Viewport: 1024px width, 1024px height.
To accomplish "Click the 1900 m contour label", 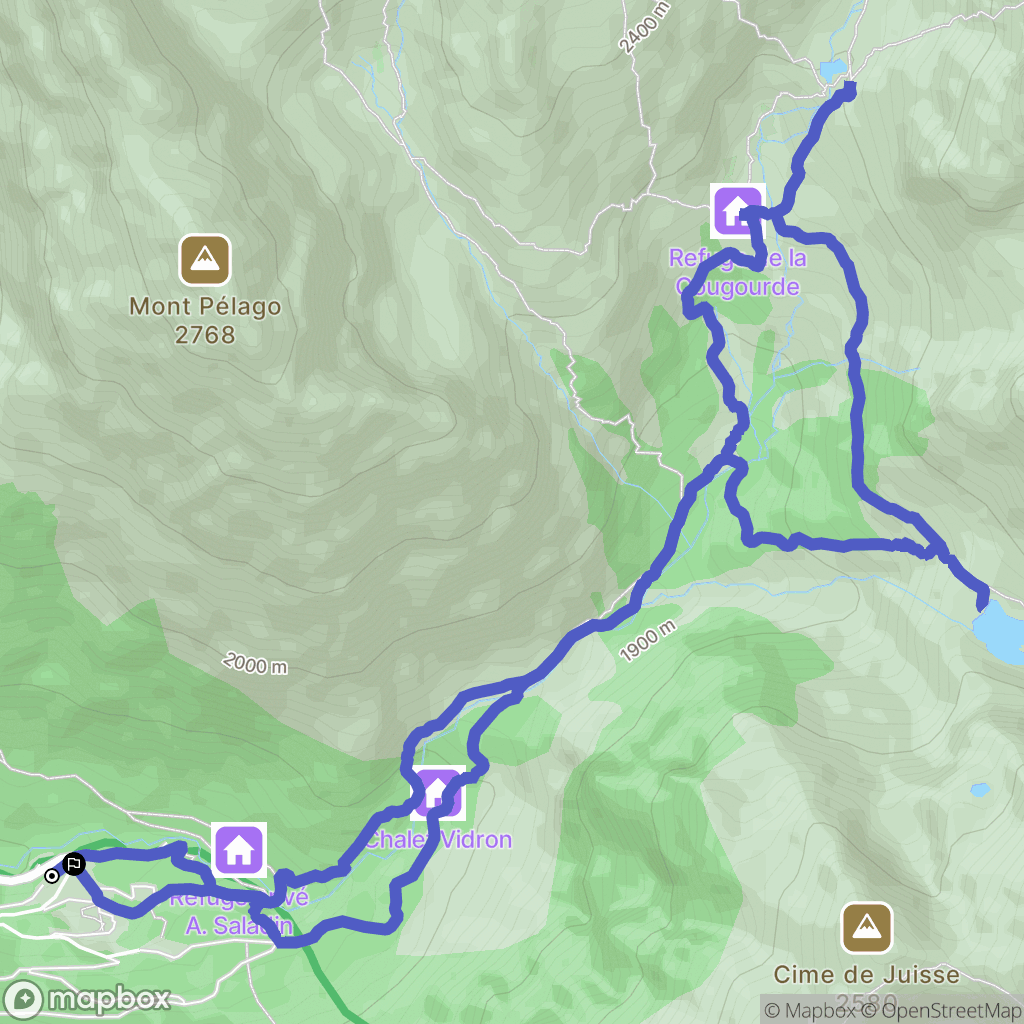I will 647,641.
